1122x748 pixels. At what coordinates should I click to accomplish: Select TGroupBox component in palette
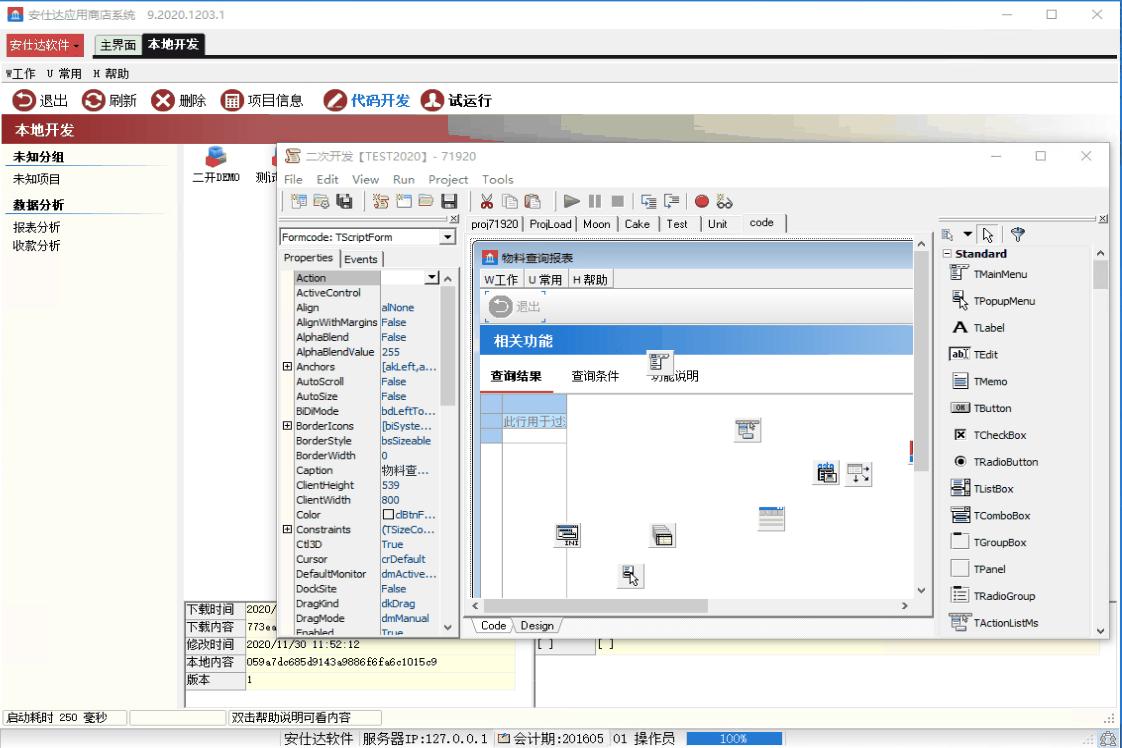click(x=988, y=542)
